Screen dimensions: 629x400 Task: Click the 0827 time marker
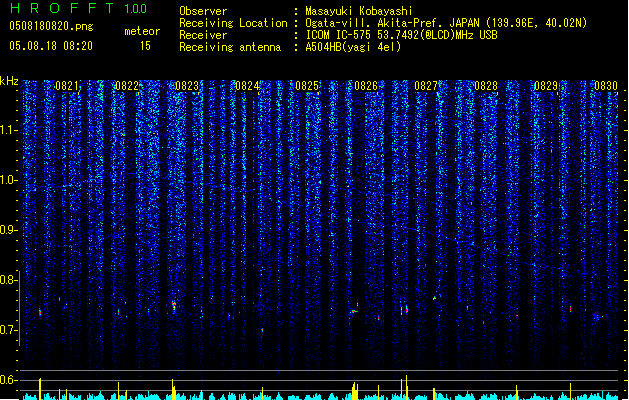tap(426, 86)
